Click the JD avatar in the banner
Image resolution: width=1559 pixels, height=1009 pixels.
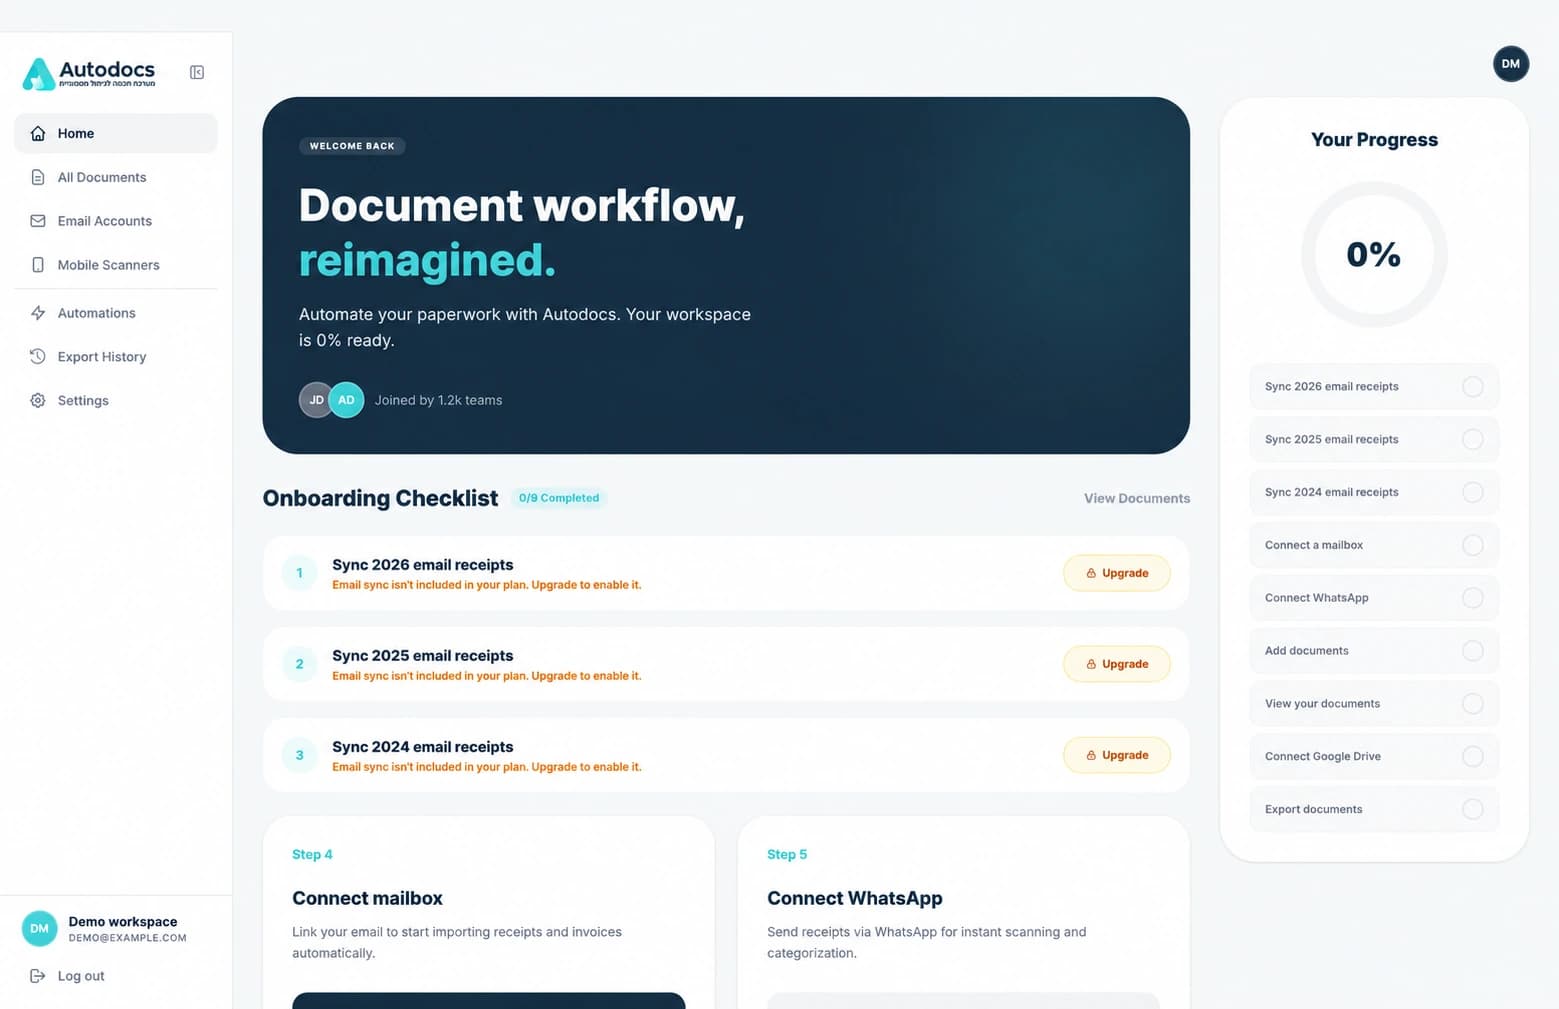(316, 400)
